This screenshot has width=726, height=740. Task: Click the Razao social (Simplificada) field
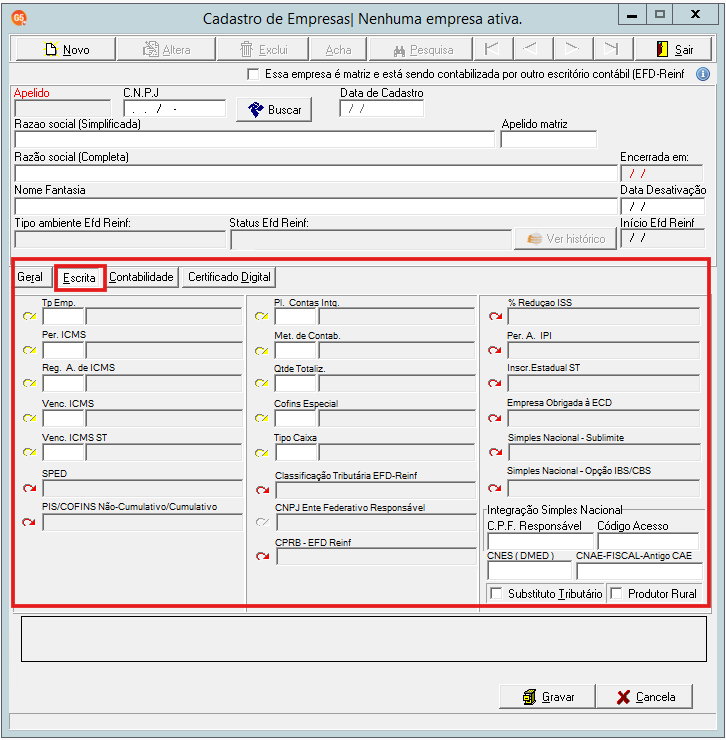(254, 140)
